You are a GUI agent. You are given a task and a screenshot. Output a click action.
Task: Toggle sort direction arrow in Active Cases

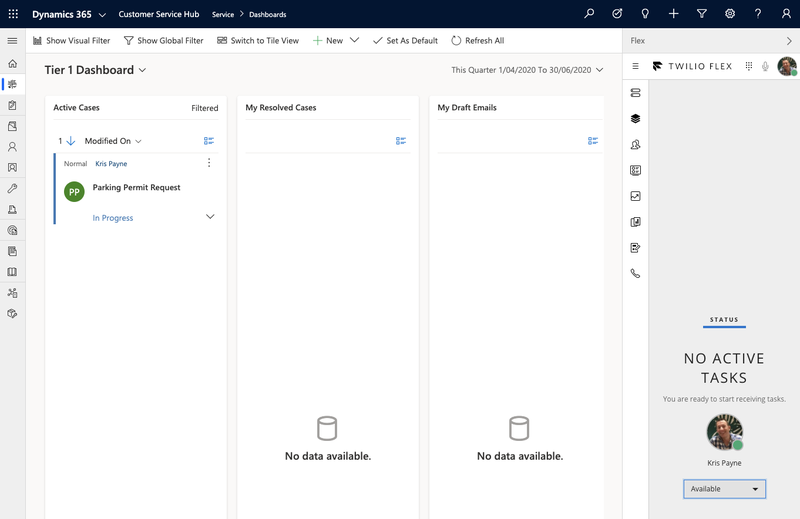tap(70, 141)
